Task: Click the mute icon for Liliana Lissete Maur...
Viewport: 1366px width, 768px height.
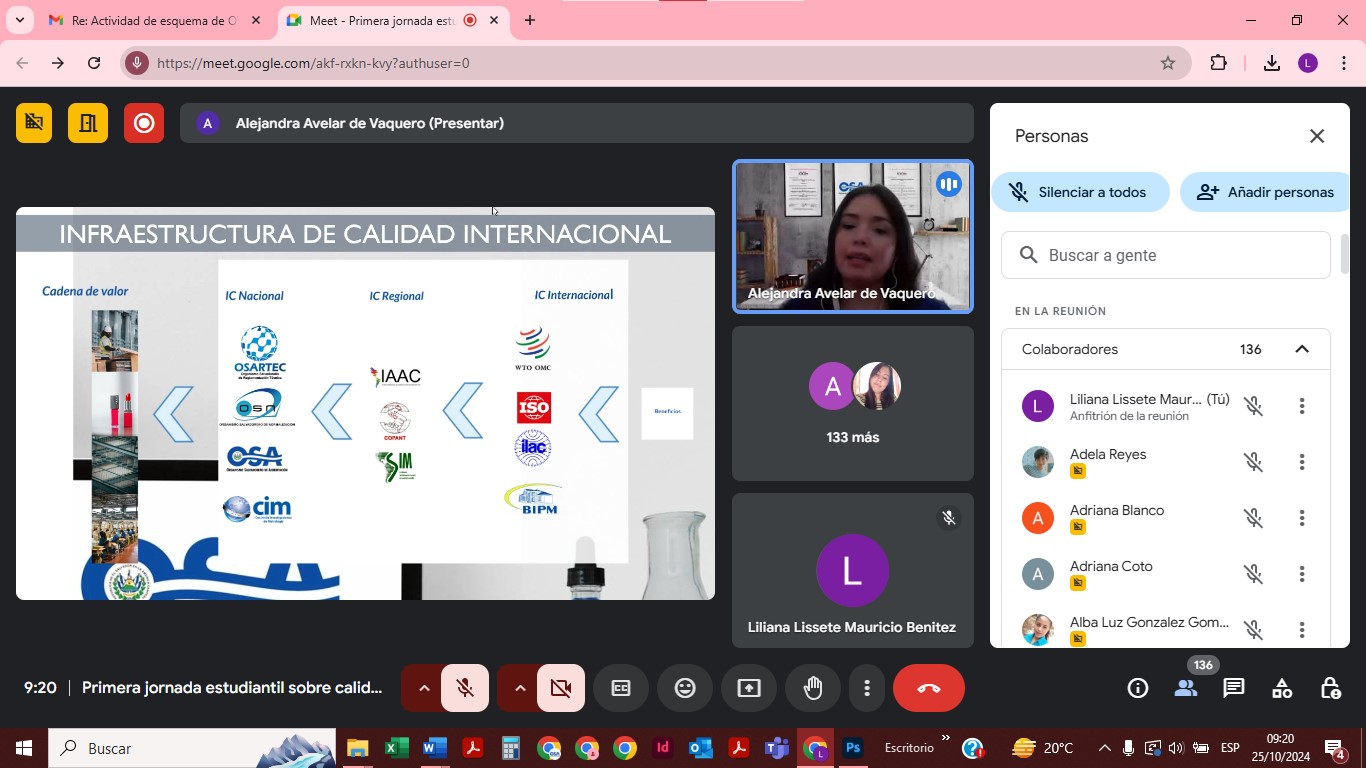Action: 1253,406
